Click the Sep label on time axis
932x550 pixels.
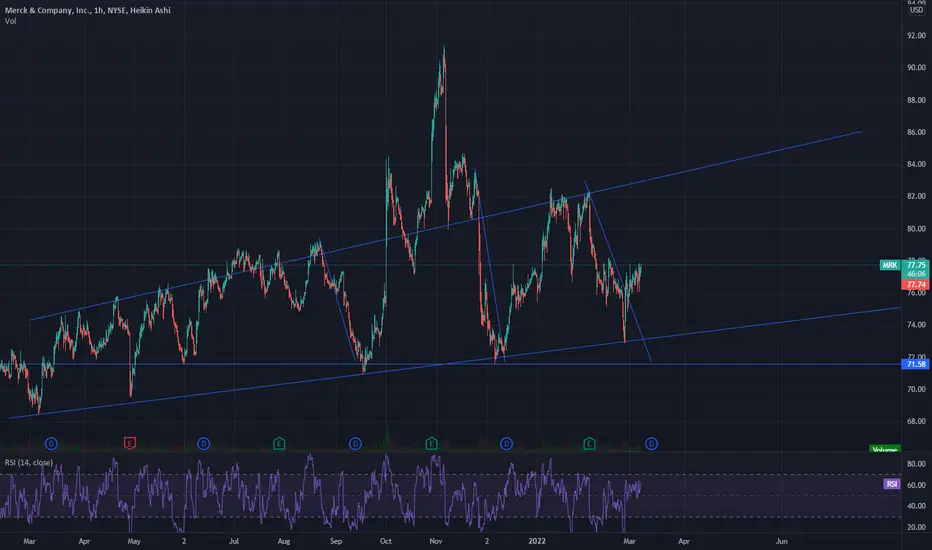tap(336, 541)
